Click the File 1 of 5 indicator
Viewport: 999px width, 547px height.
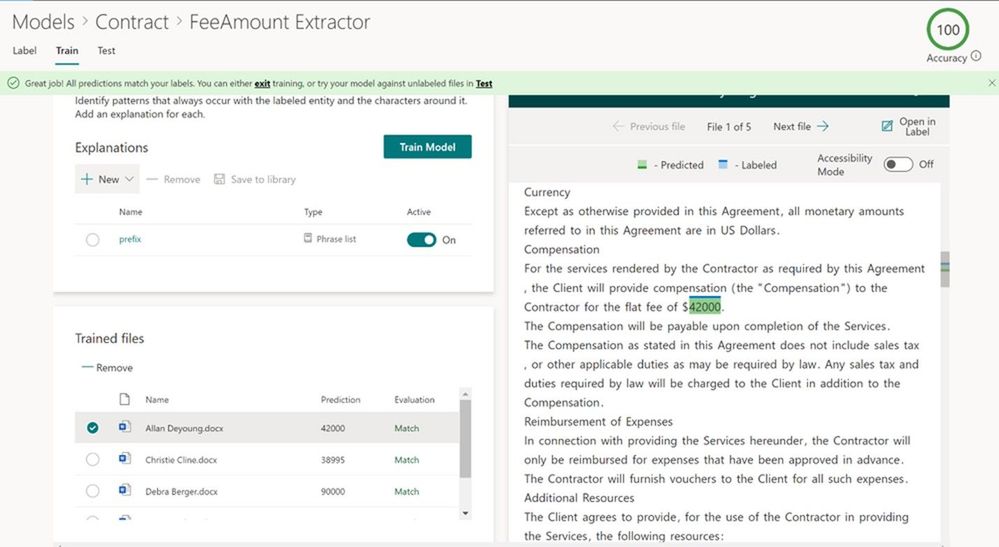[x=729, y=127]
